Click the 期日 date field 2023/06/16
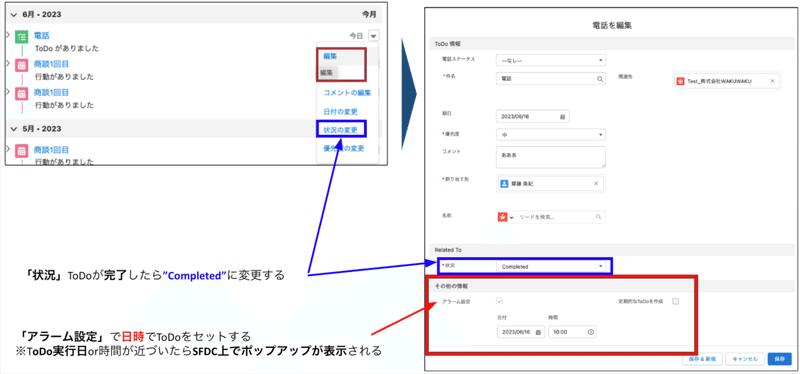Viewport: 800px width, 374px height. point(532,116)
